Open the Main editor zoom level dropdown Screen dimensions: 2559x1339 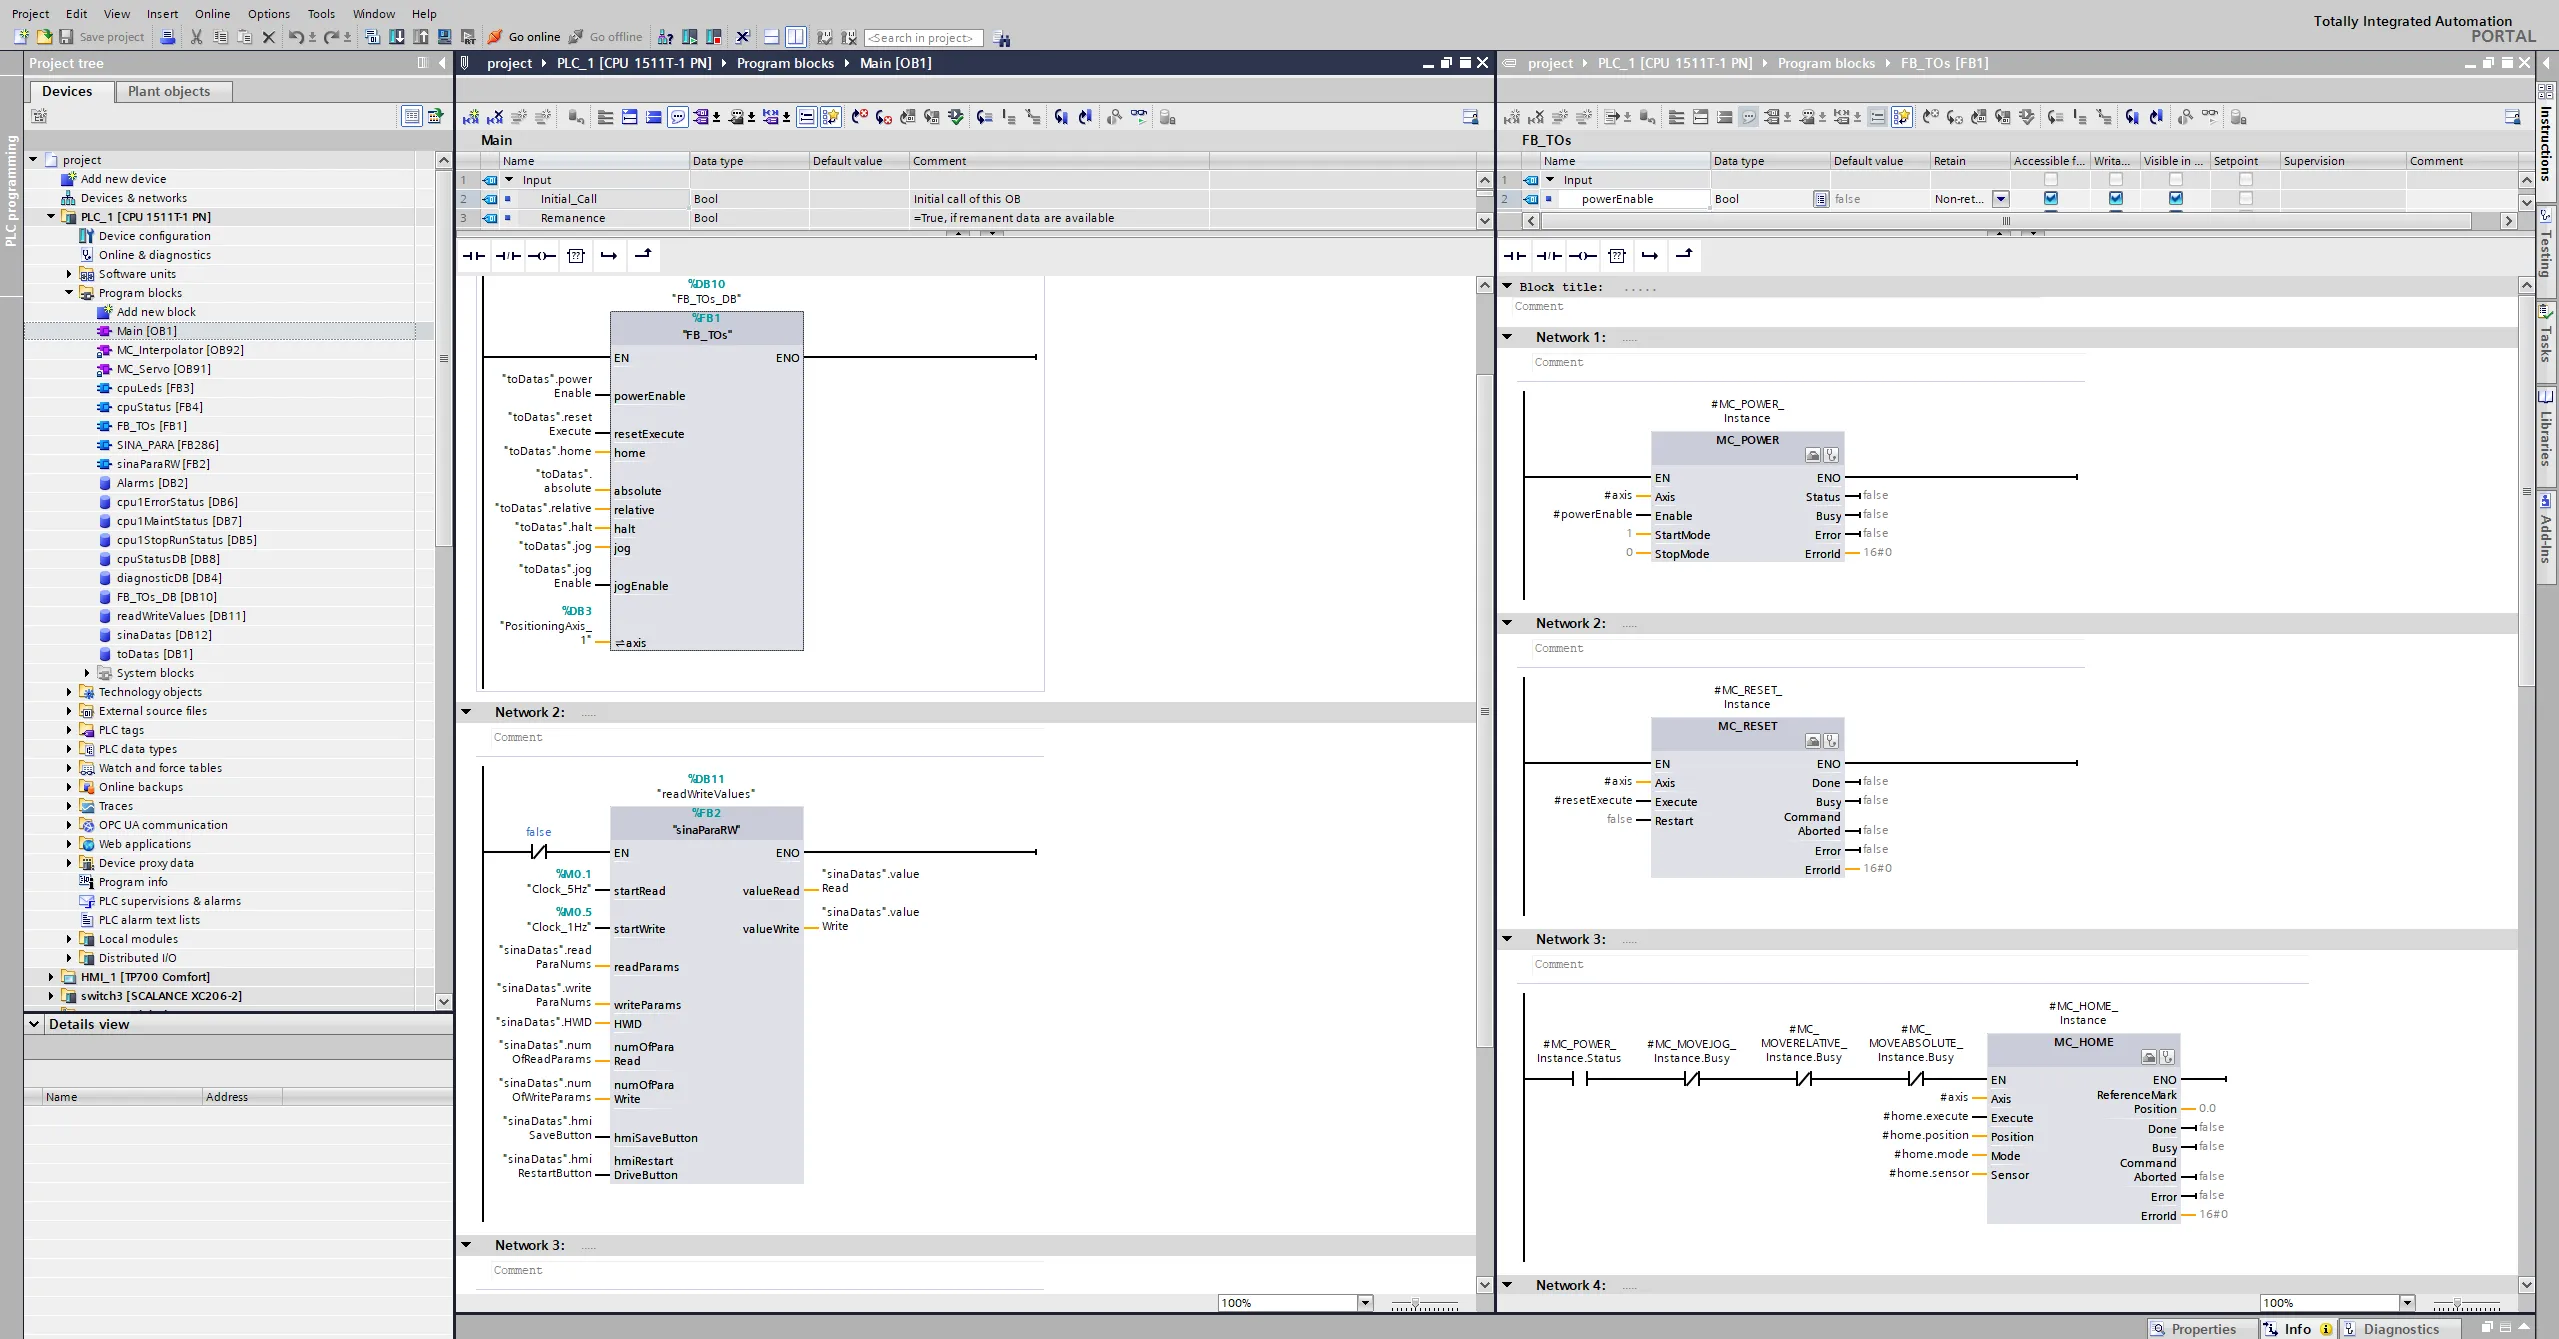click(x=1365, y=1303)
